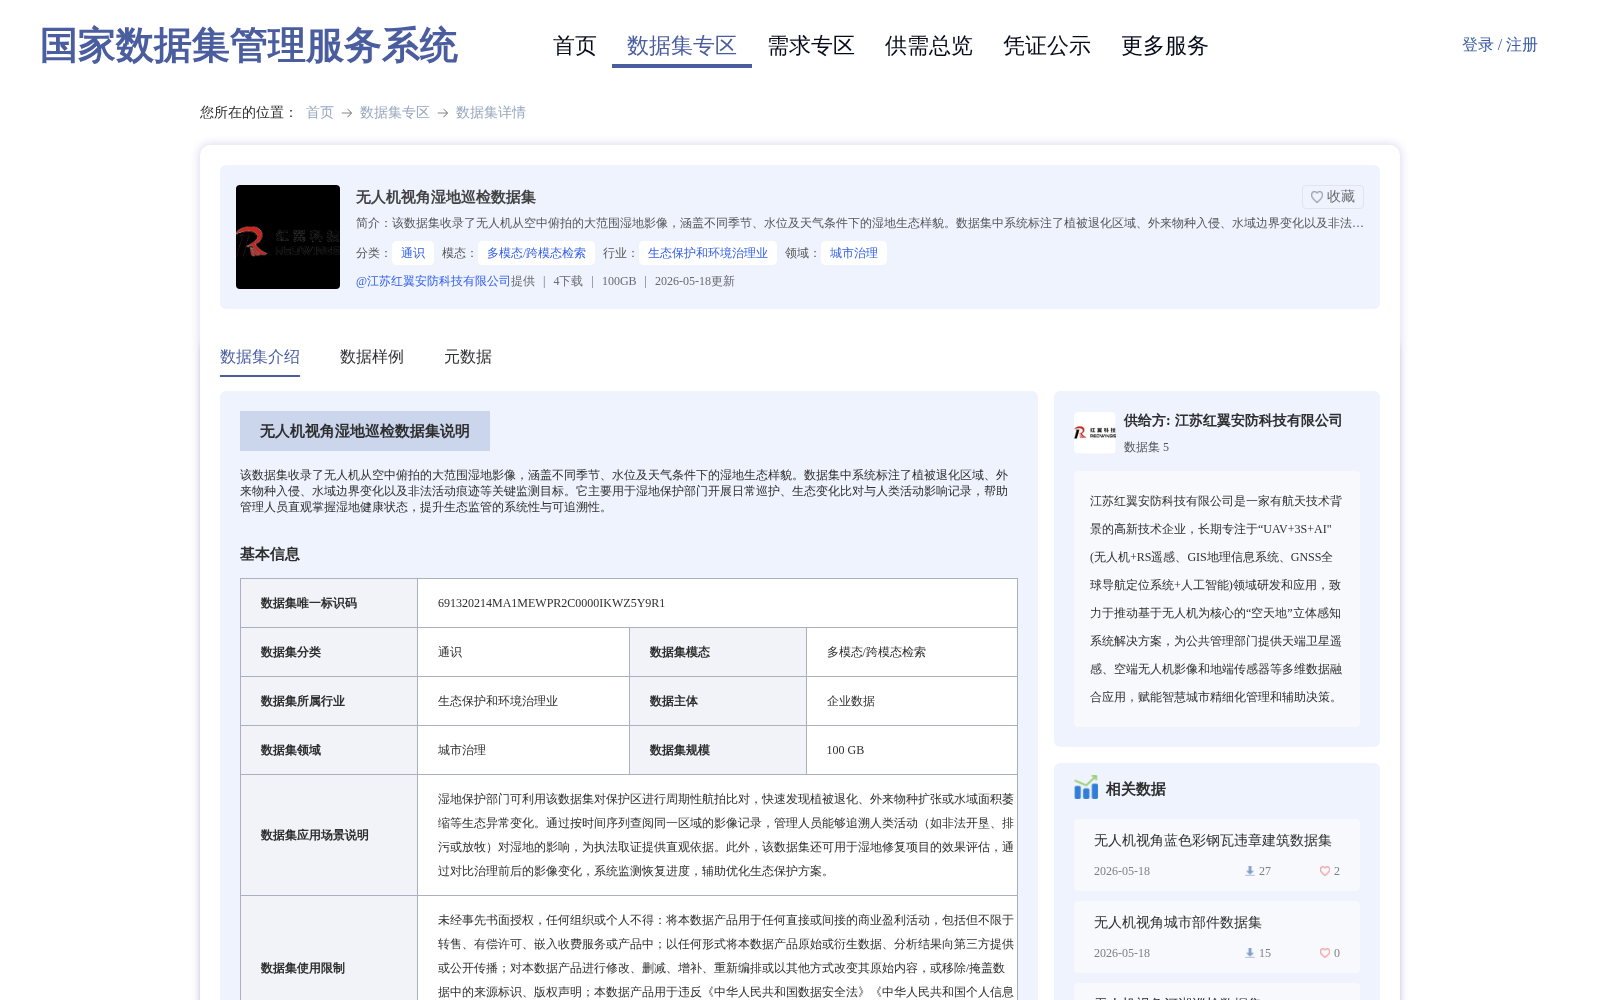Click the 无人机视角湿地巡检数据集说明 heading
This screenshot has height=1000, width=1600.
click(x=365, y=431)
